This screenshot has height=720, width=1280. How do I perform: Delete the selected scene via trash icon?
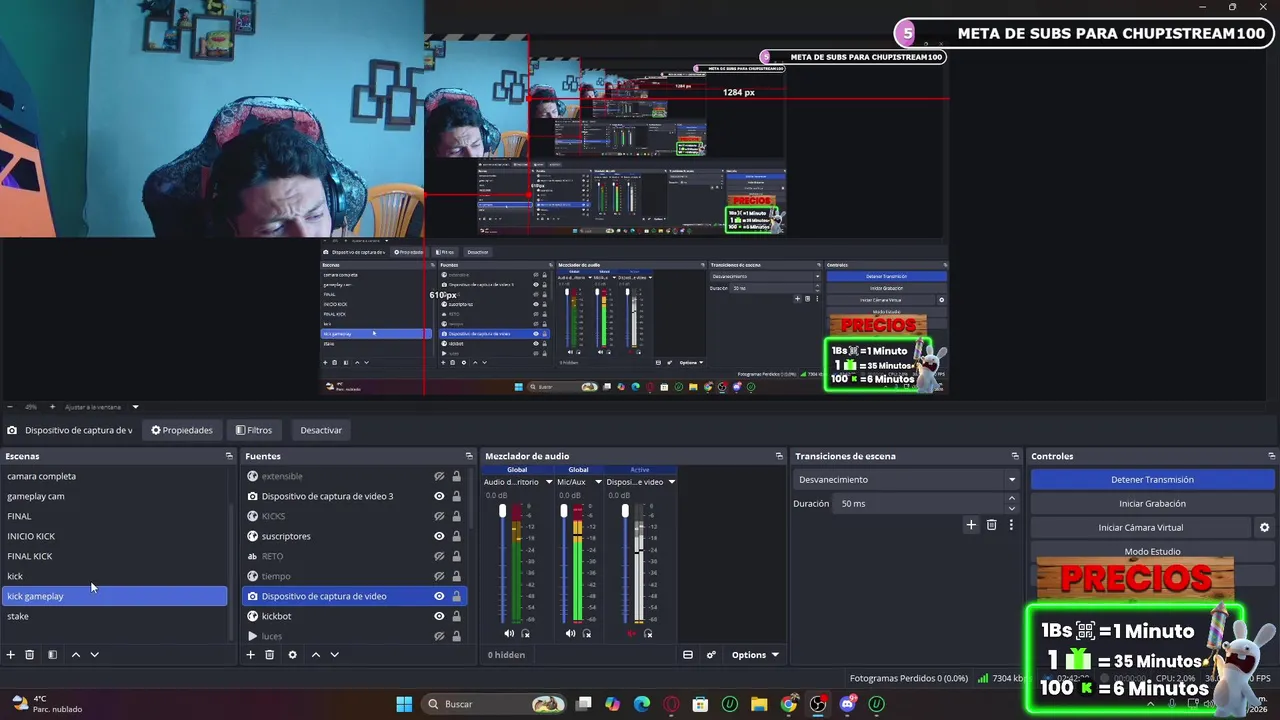pyautogui.click(x=30, y=655)
